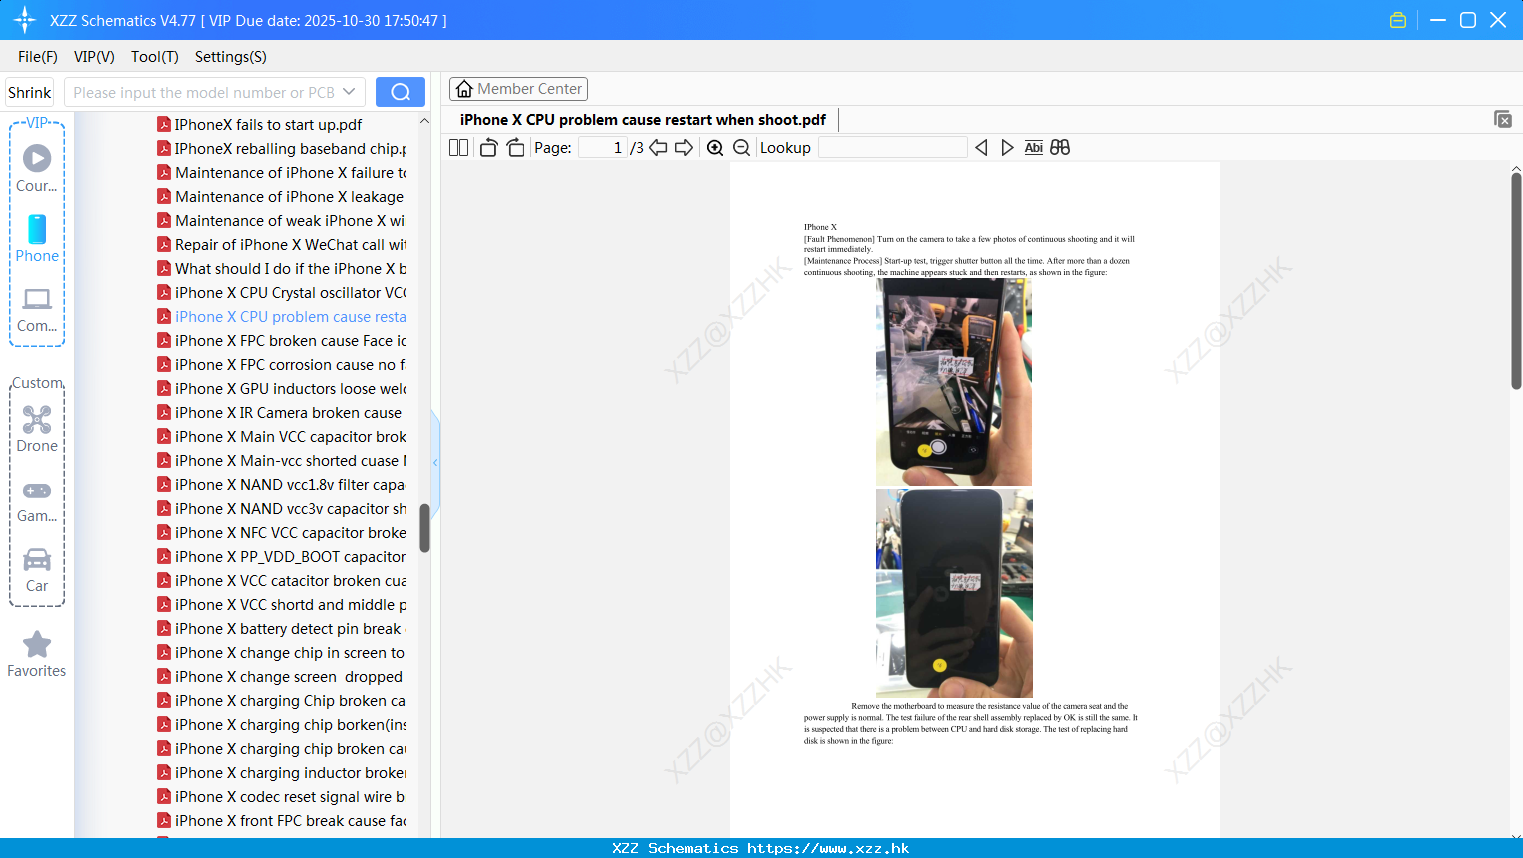Click the Lookup text field
Viewport: 1523px width, 858px height.
pos(892,148)
